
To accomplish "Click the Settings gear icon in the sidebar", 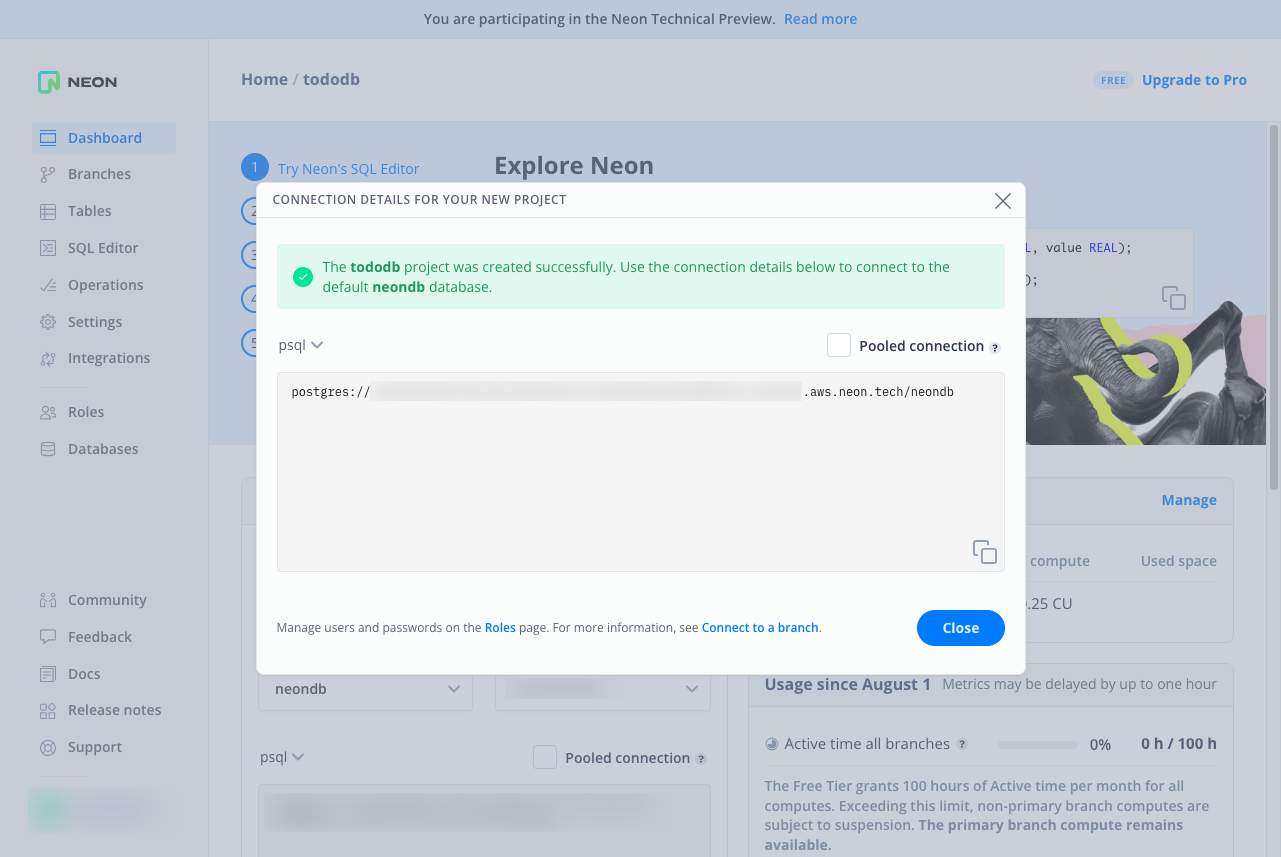I will [48, 322].
